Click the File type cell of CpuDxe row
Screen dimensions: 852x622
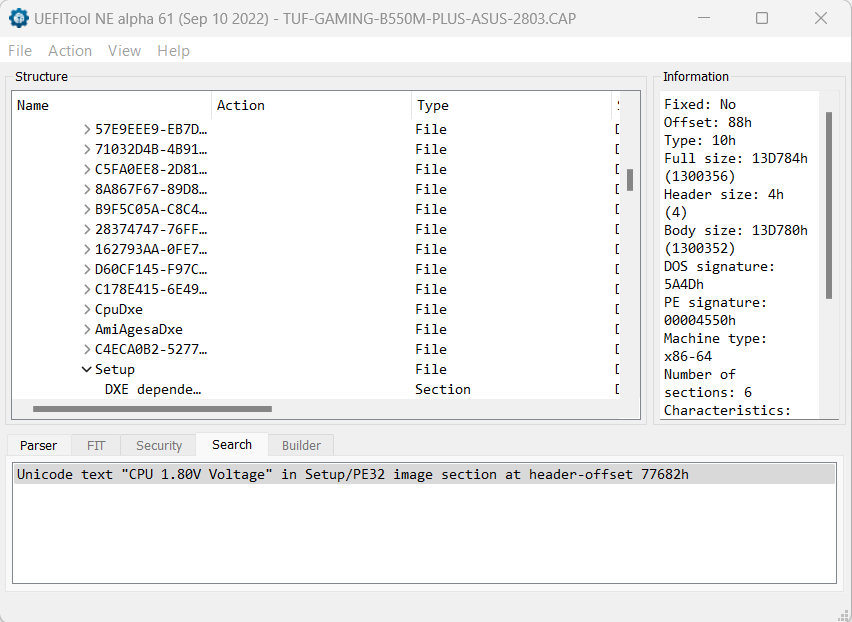[x=431, y=310]
